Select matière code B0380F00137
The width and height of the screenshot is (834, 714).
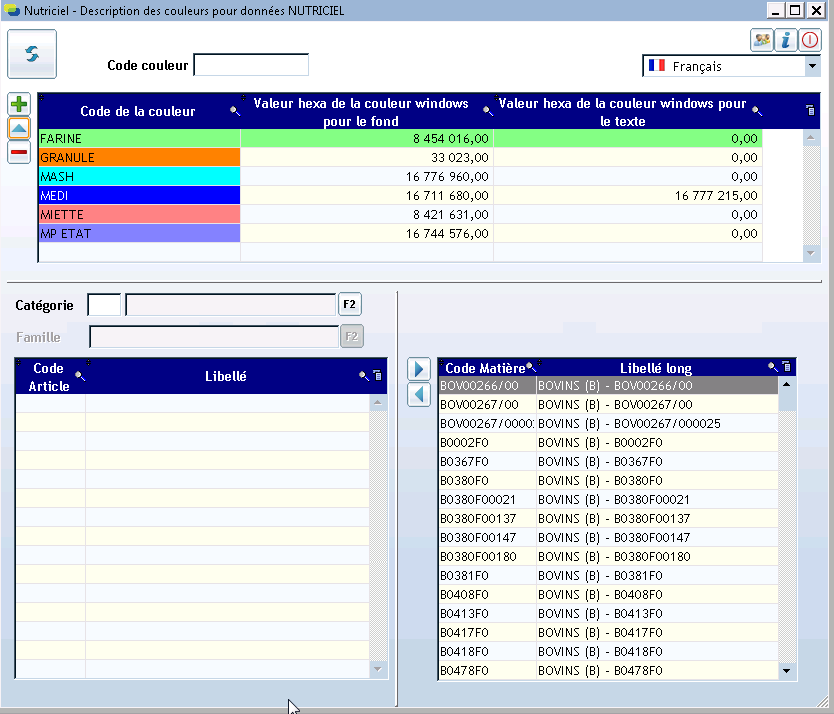[x=478, y=519]
